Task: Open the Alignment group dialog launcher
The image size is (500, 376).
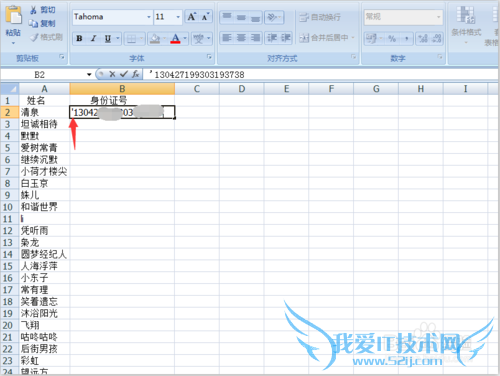Action: pyautogui.click(x=353, y=57)
